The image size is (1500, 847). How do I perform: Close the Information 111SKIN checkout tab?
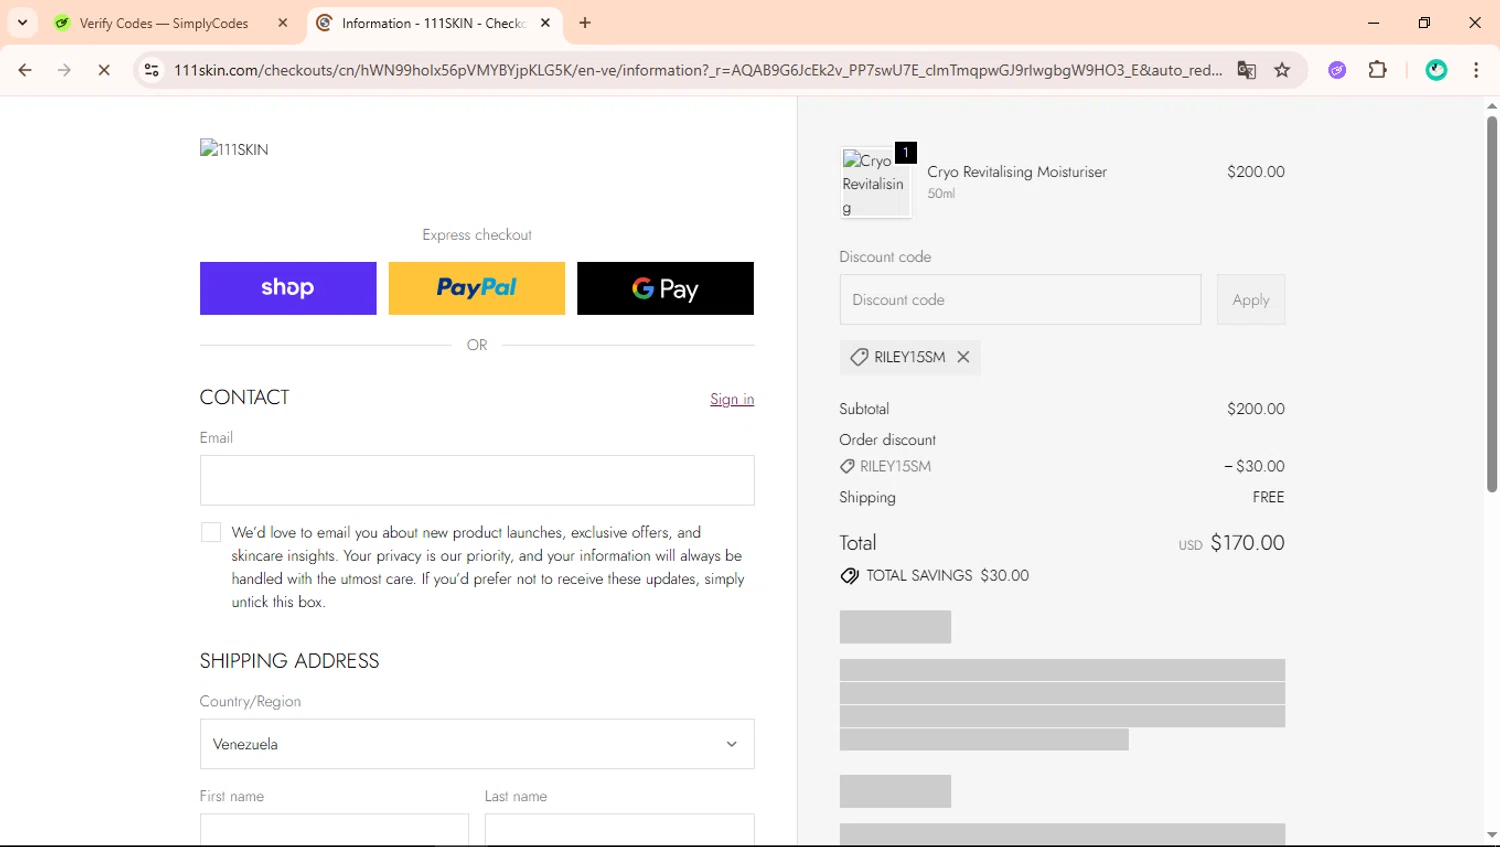click(545, 23)
